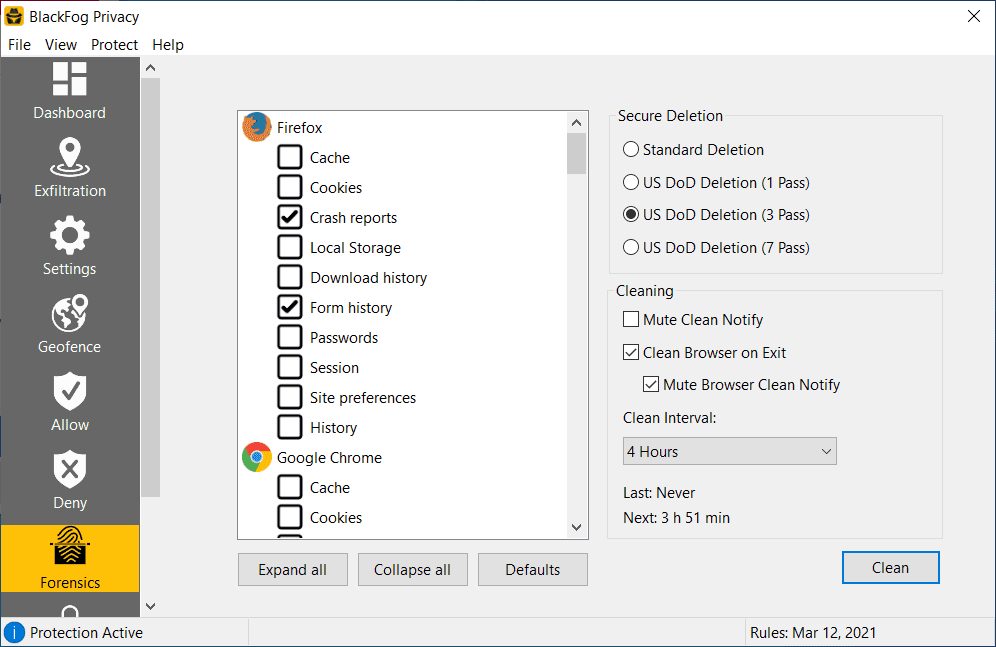Screen dimensions: 996x647
Task: Open the Clean Interval dropdown
Action: point(729,452)
